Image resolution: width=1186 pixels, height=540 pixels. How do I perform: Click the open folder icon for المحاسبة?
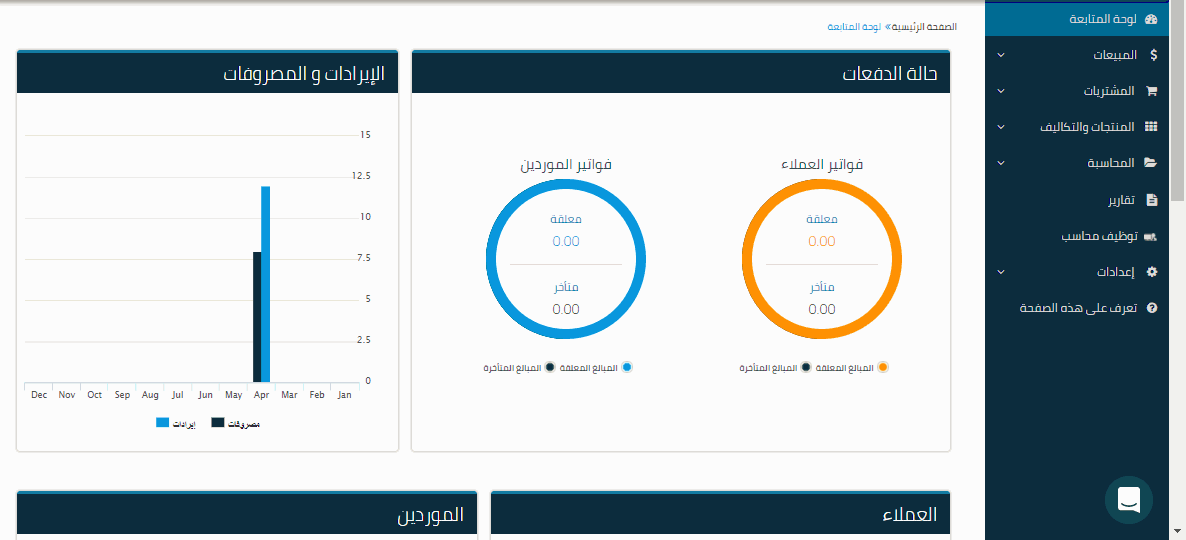pyautogui.click(x=1151, y=163)
